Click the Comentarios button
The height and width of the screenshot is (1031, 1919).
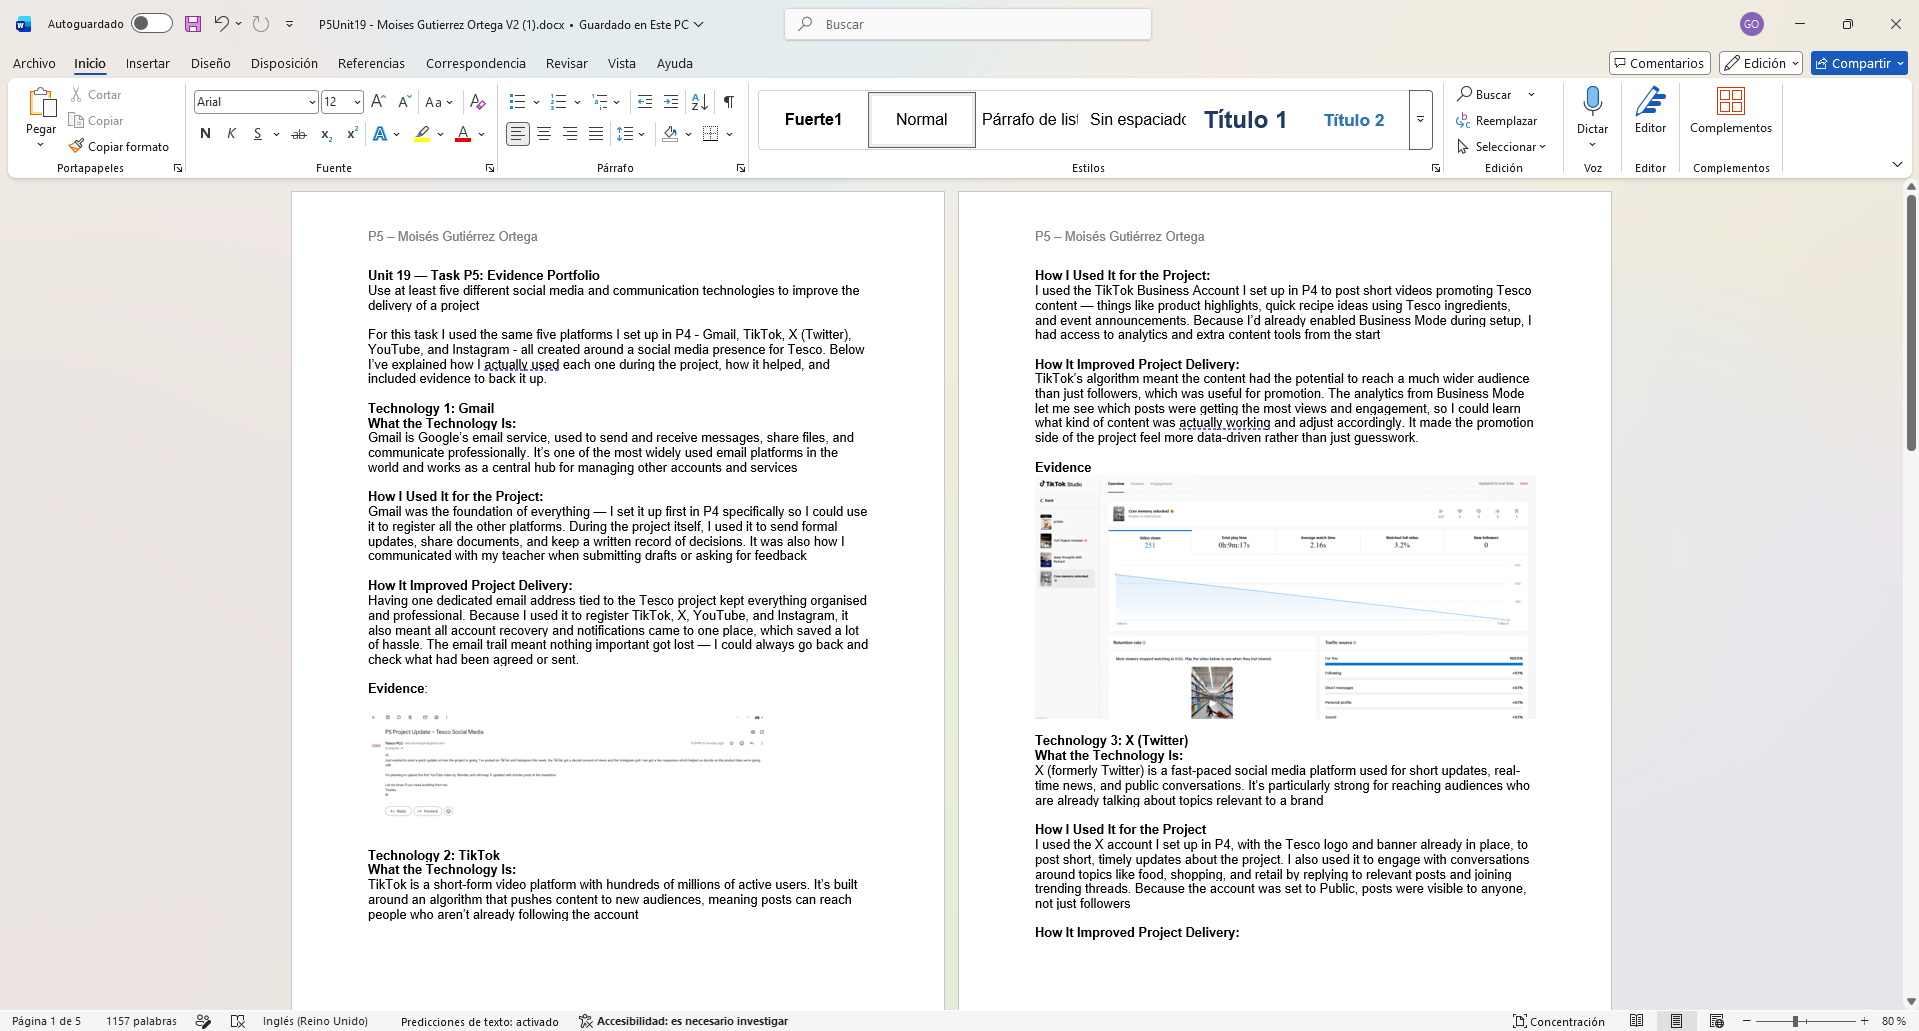coord(1659,63)
